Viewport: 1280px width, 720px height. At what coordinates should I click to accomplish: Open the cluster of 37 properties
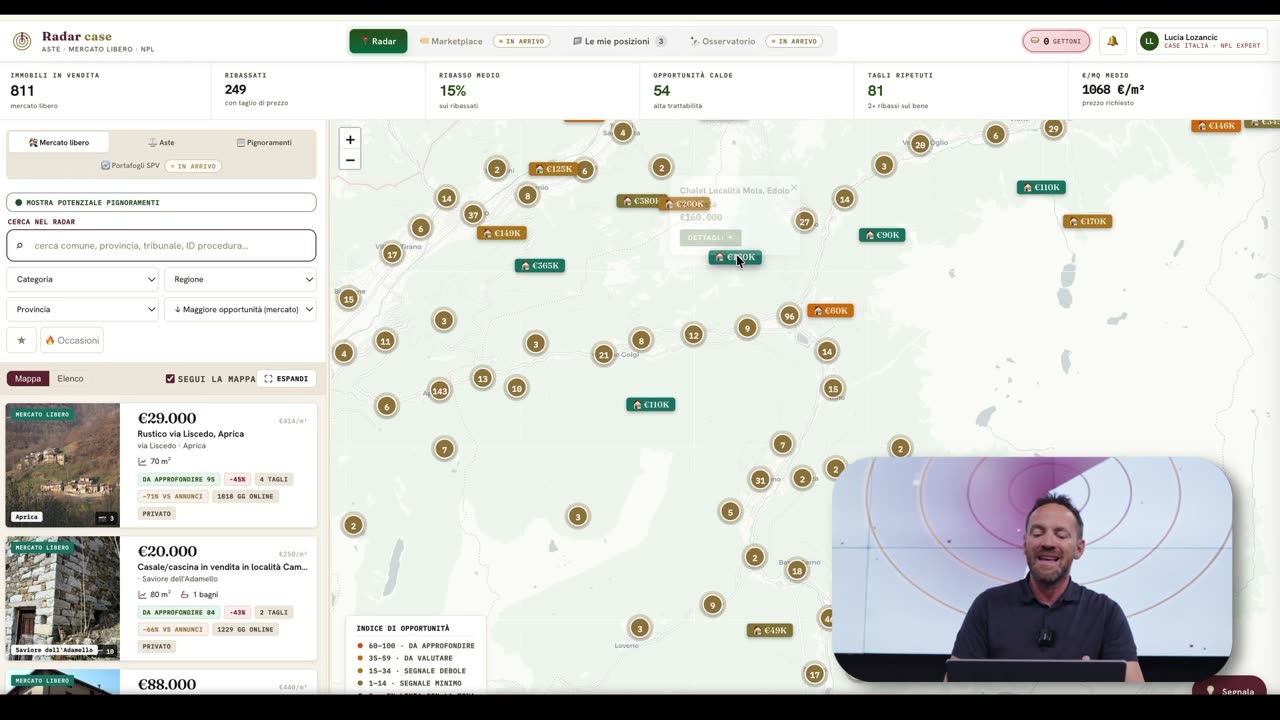pos(473,214)
